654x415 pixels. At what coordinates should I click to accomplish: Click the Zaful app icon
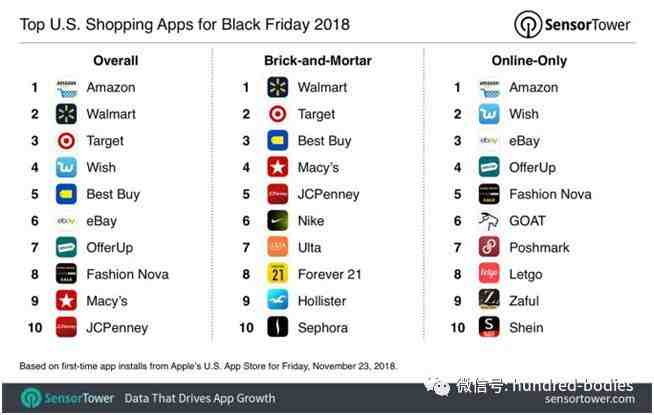(489, 301)
